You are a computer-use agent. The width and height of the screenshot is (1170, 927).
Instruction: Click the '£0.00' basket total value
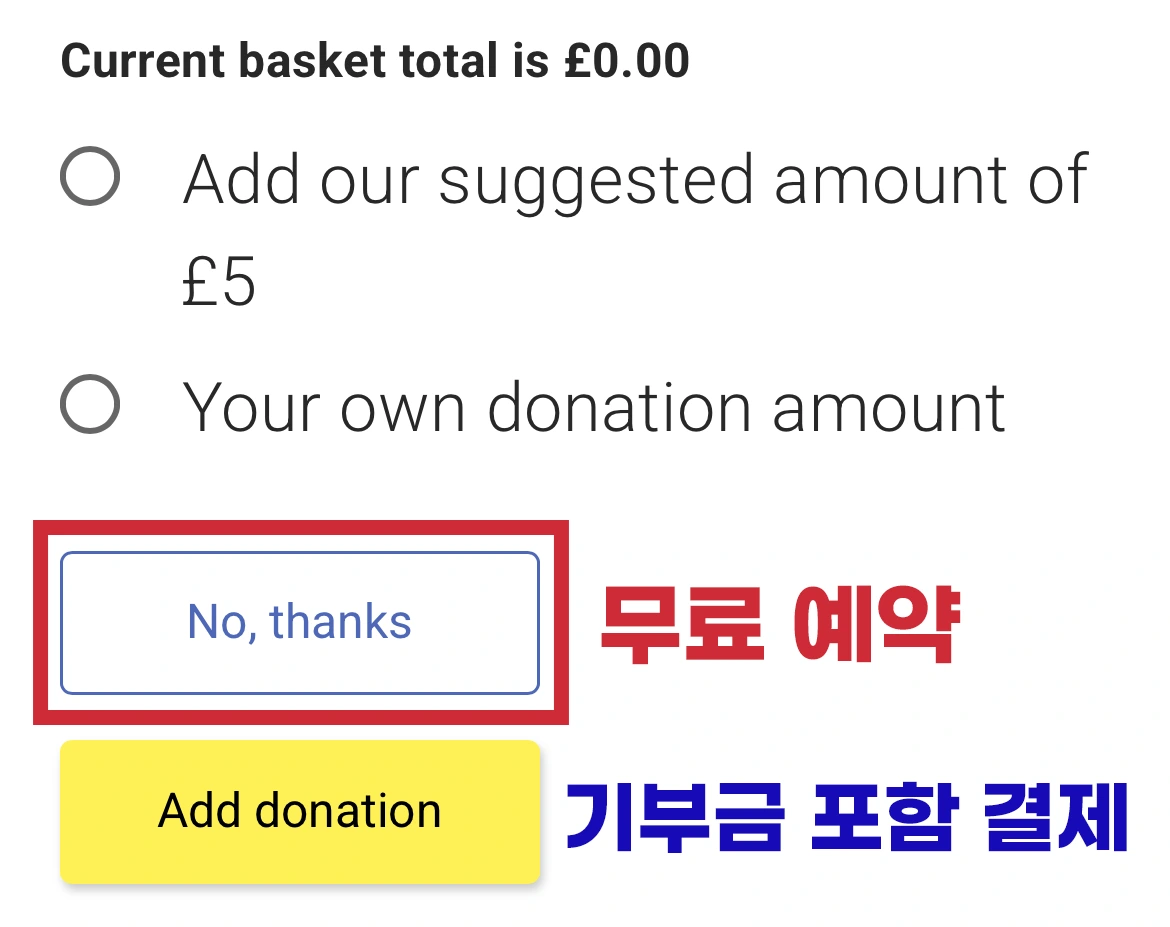626,62
